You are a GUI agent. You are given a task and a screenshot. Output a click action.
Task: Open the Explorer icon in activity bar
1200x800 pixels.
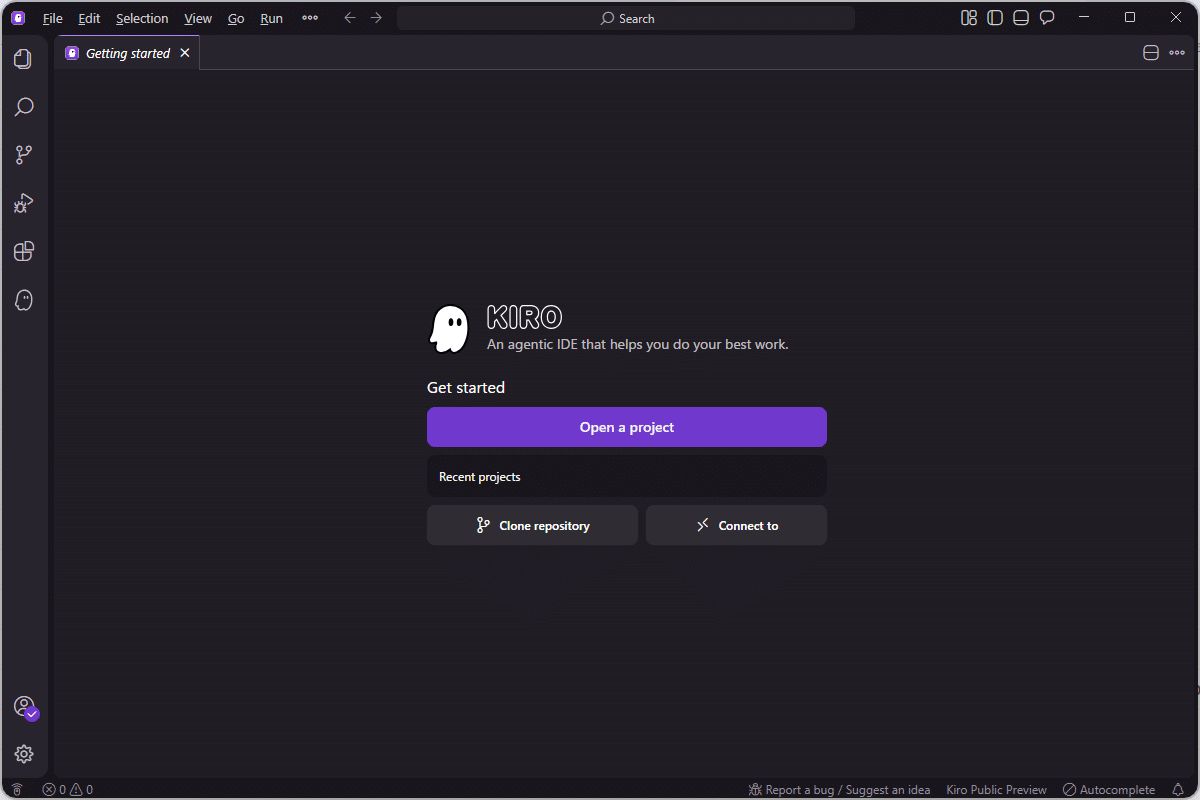click(24, 59)
